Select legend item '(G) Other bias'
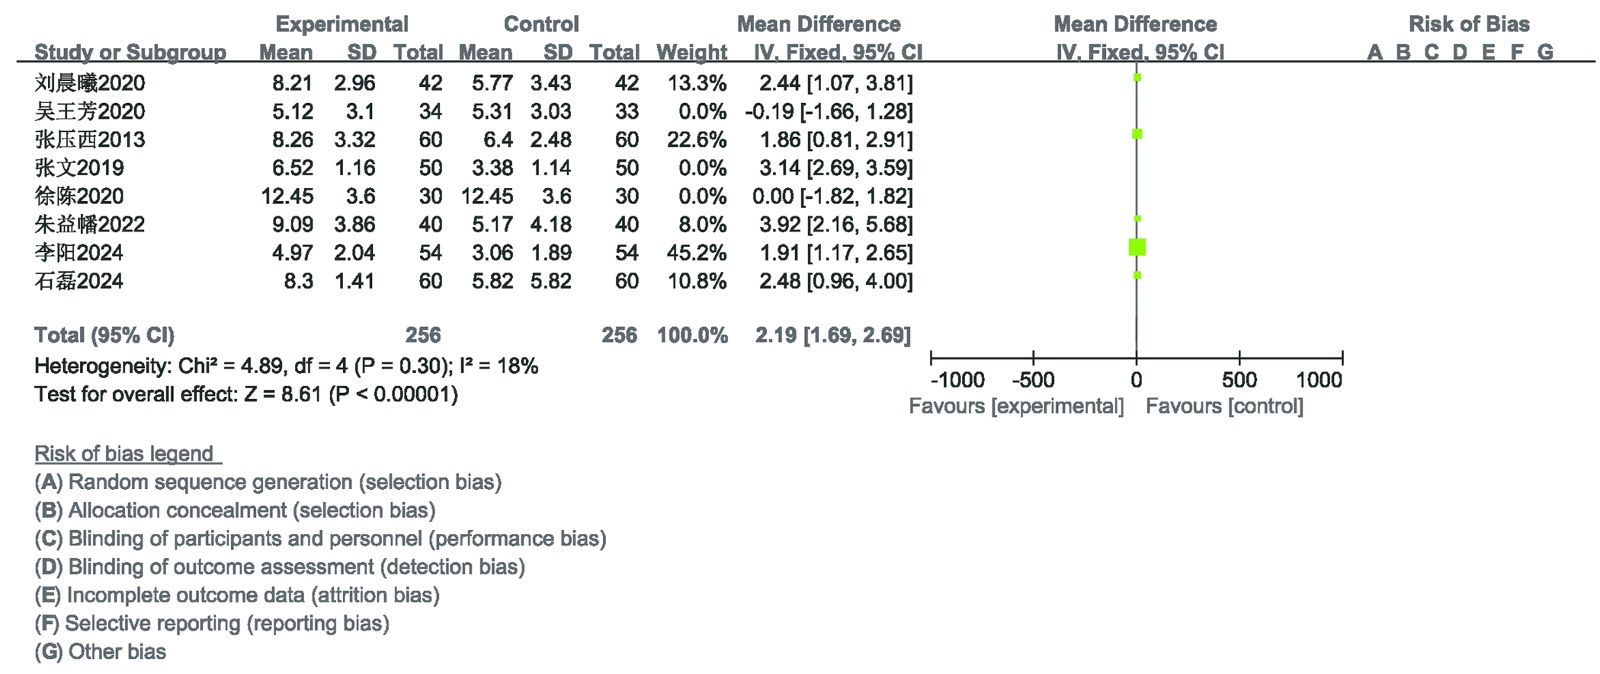1600x674 pixels. (x=100, y=652)
